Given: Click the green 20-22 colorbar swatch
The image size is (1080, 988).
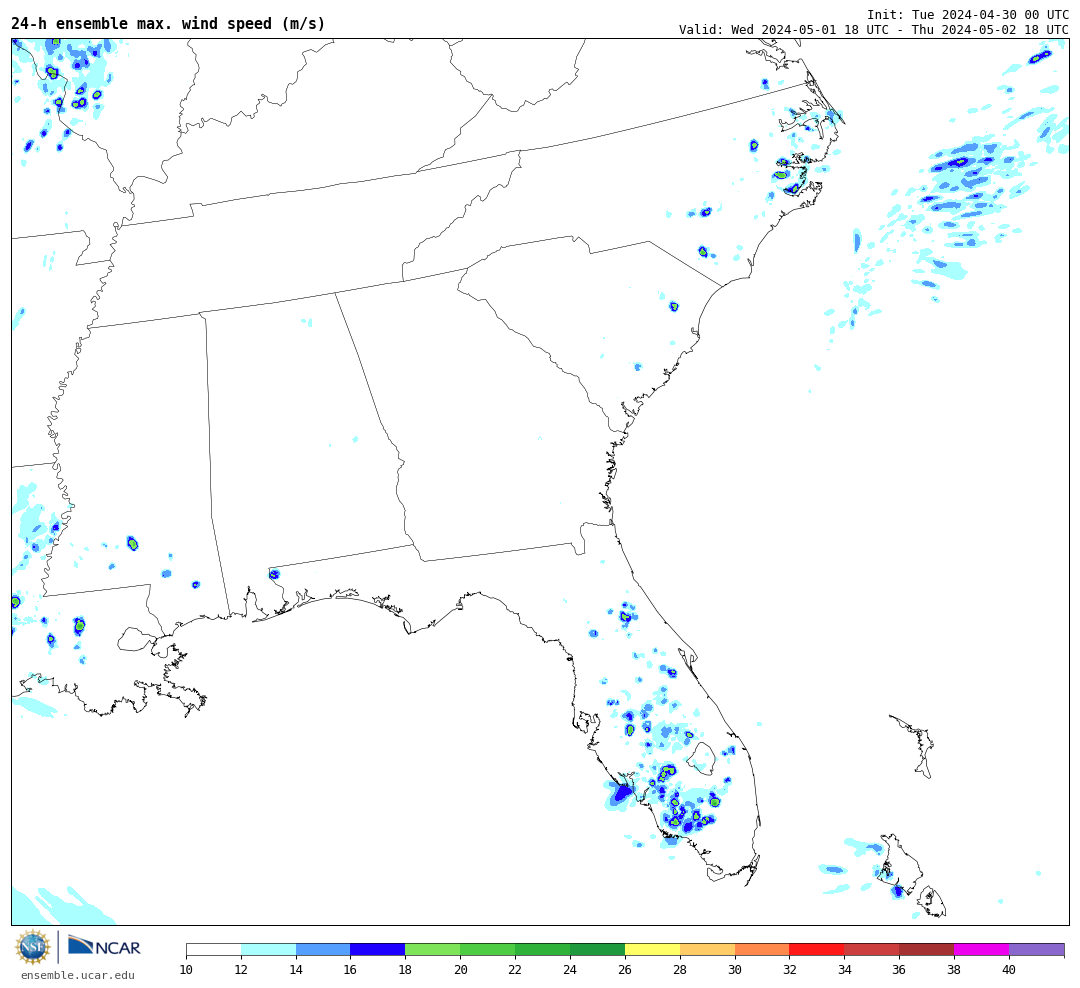Looking at the screenshot, I should click(x=488, y=950).
